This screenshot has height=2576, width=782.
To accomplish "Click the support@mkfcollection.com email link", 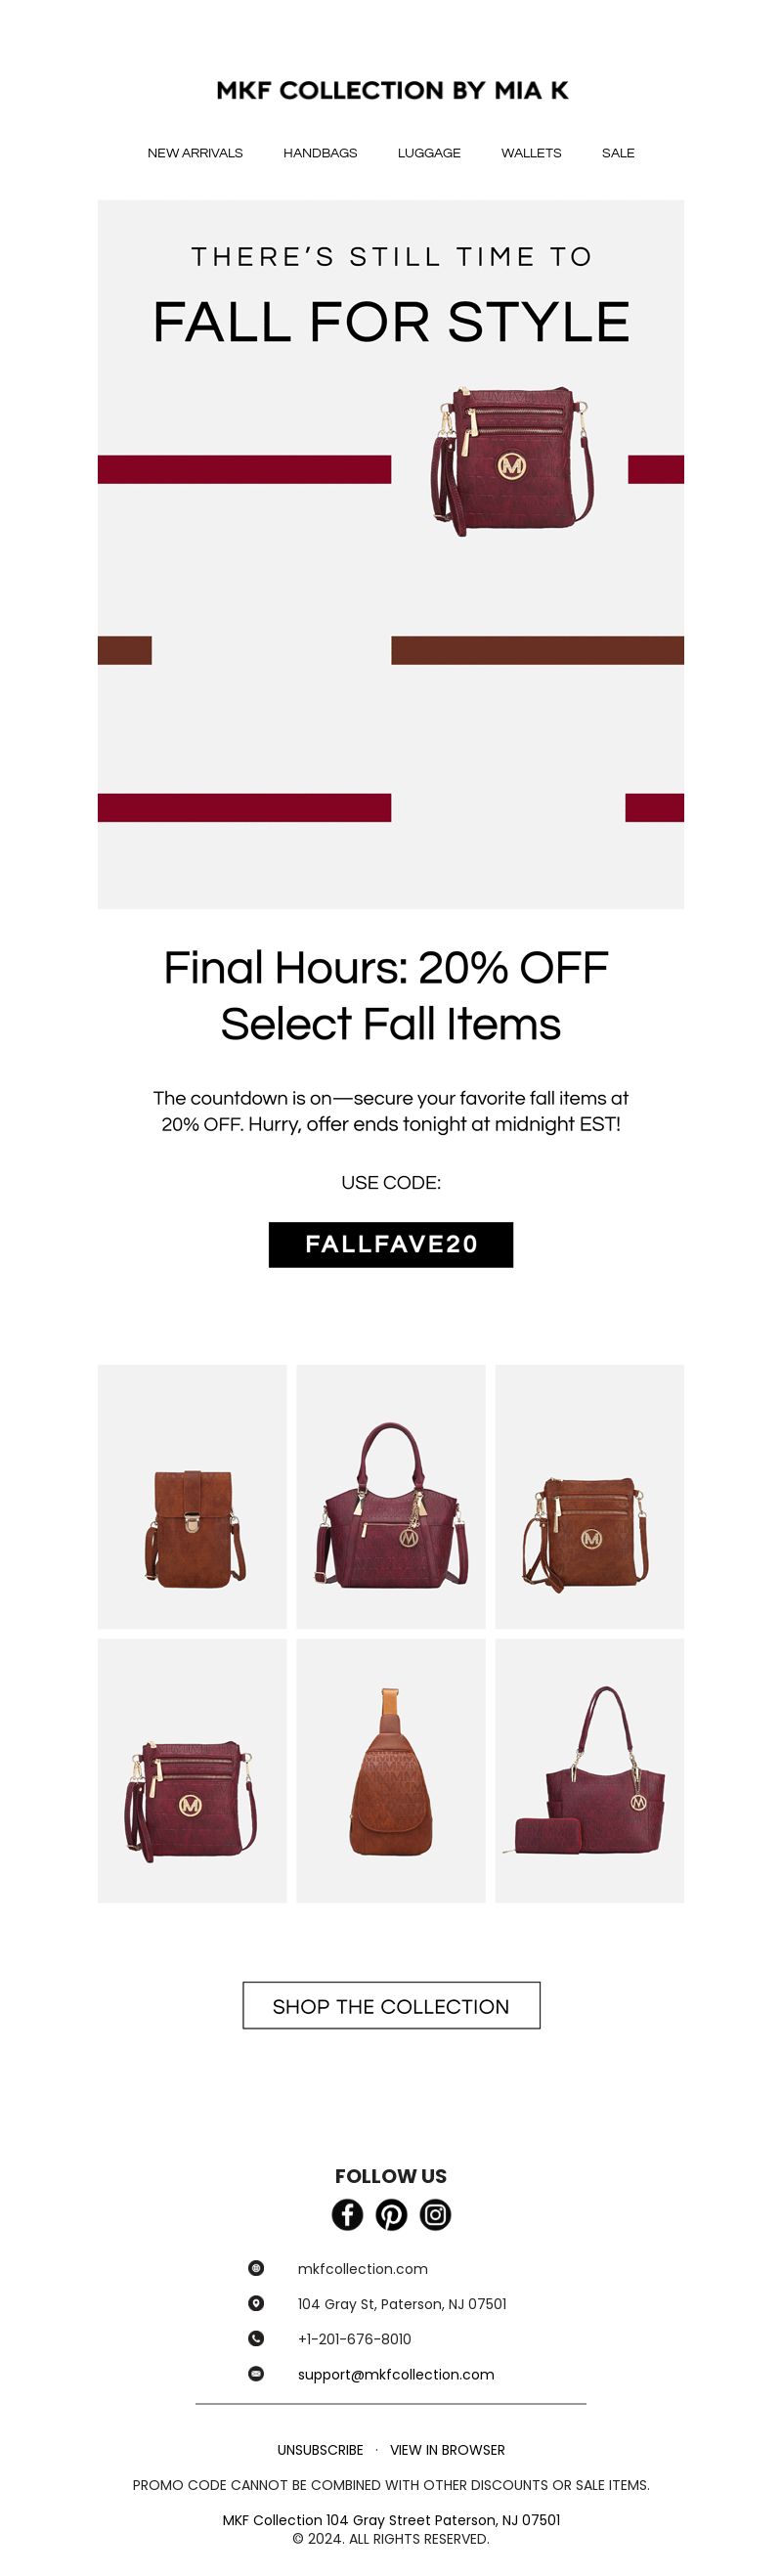I will (x=396, y=2373).
